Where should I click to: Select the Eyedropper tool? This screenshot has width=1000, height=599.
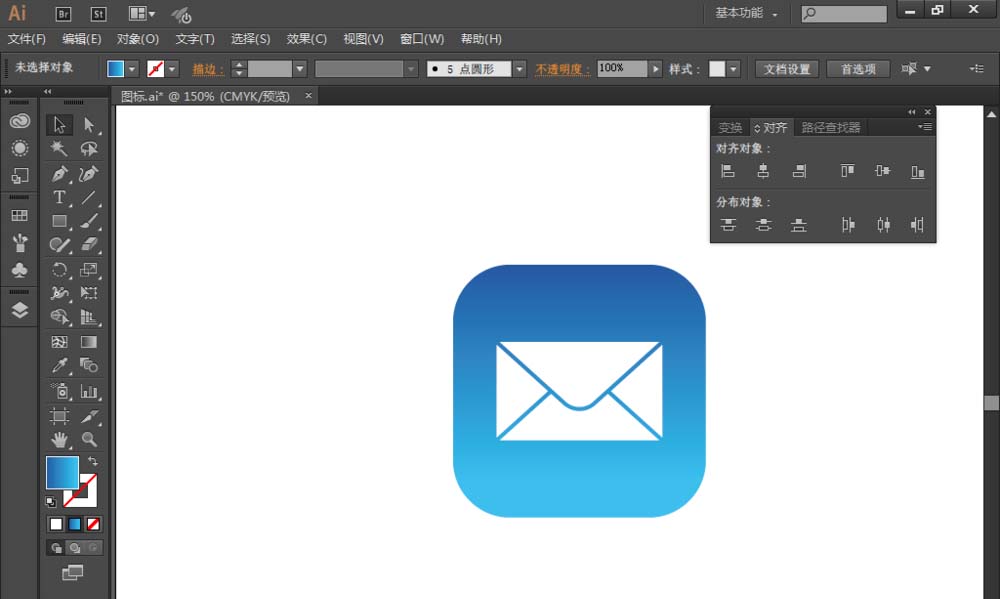coord(59,366)
